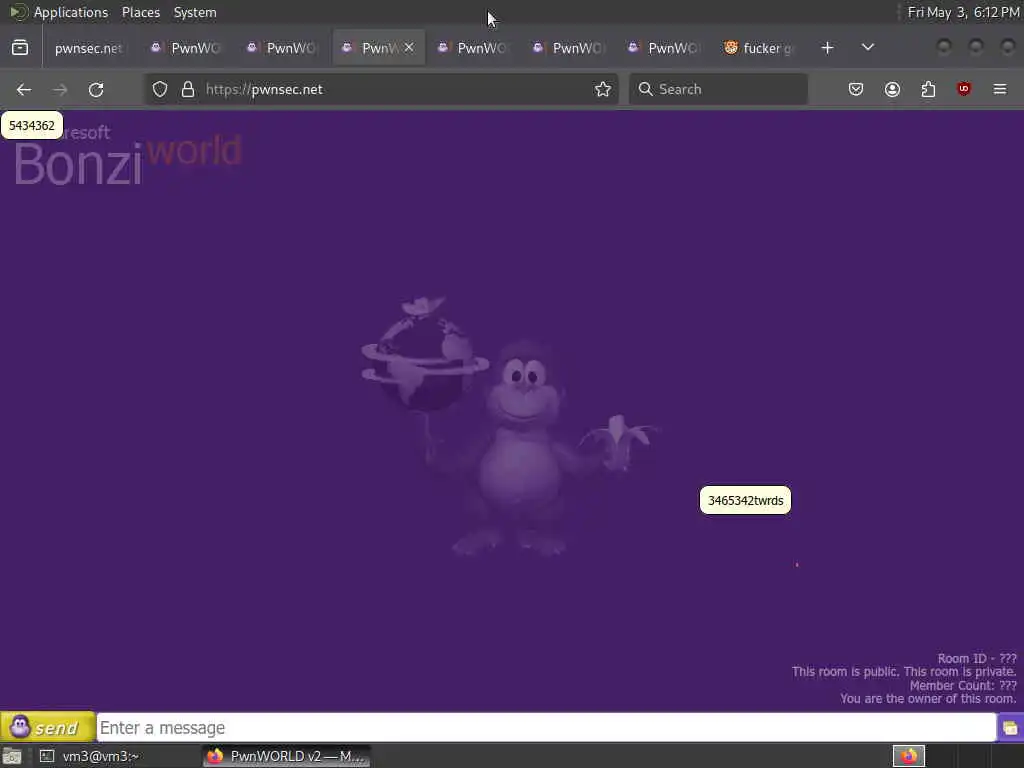This screenshot has height=768, width=1024.
Task: Open the vm3@vm3 terminal taskbar item
Action: (91, 756)
